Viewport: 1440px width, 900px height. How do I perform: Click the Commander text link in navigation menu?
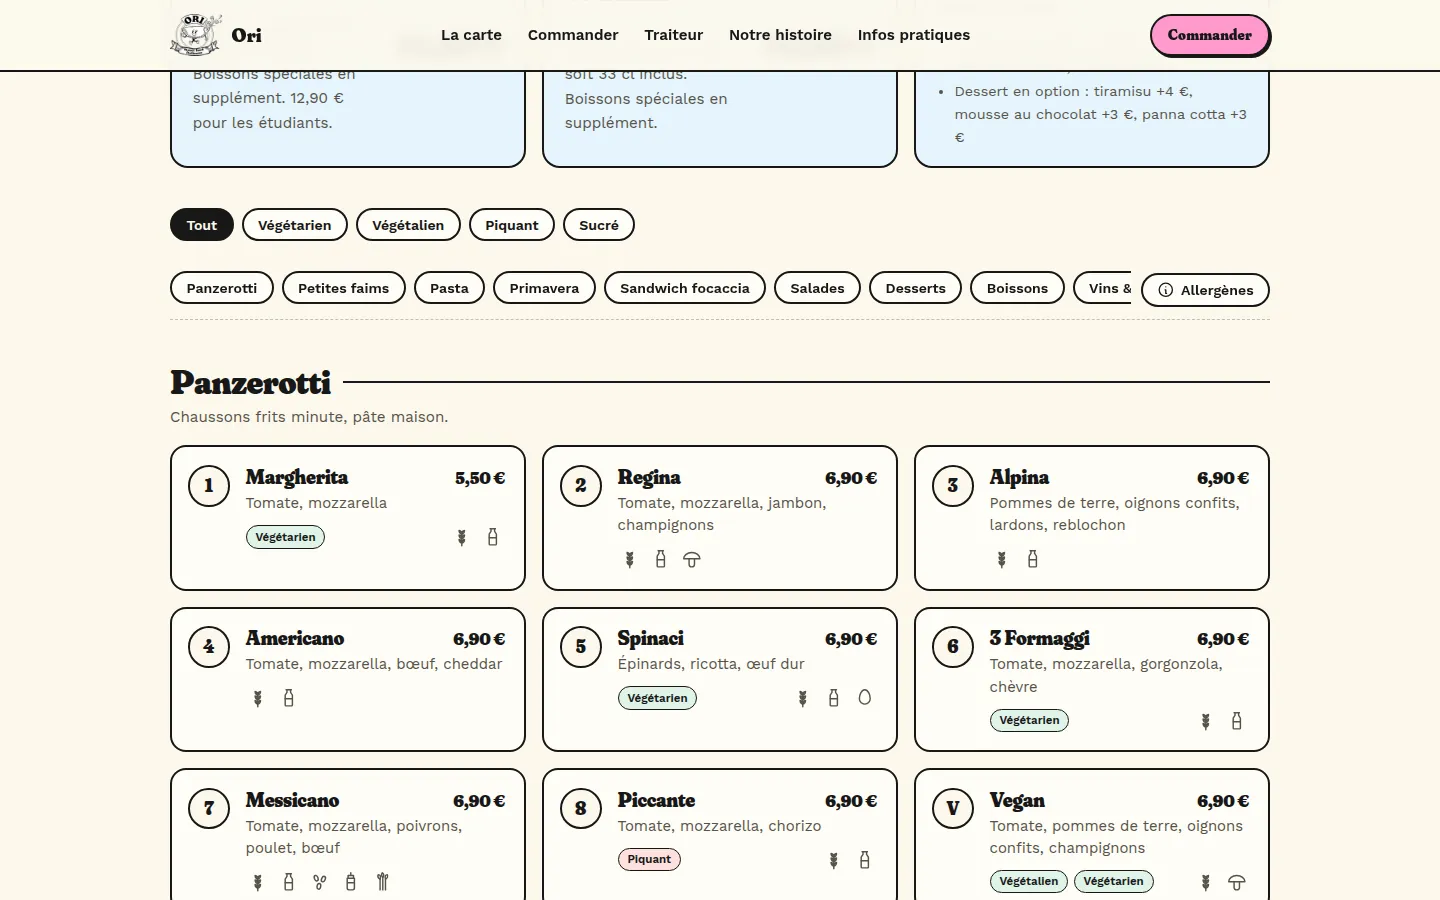pos(573,35)
